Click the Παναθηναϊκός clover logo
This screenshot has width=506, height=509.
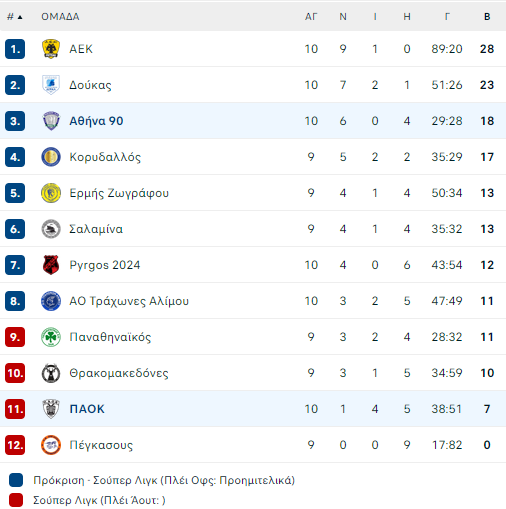coord(51,337)
